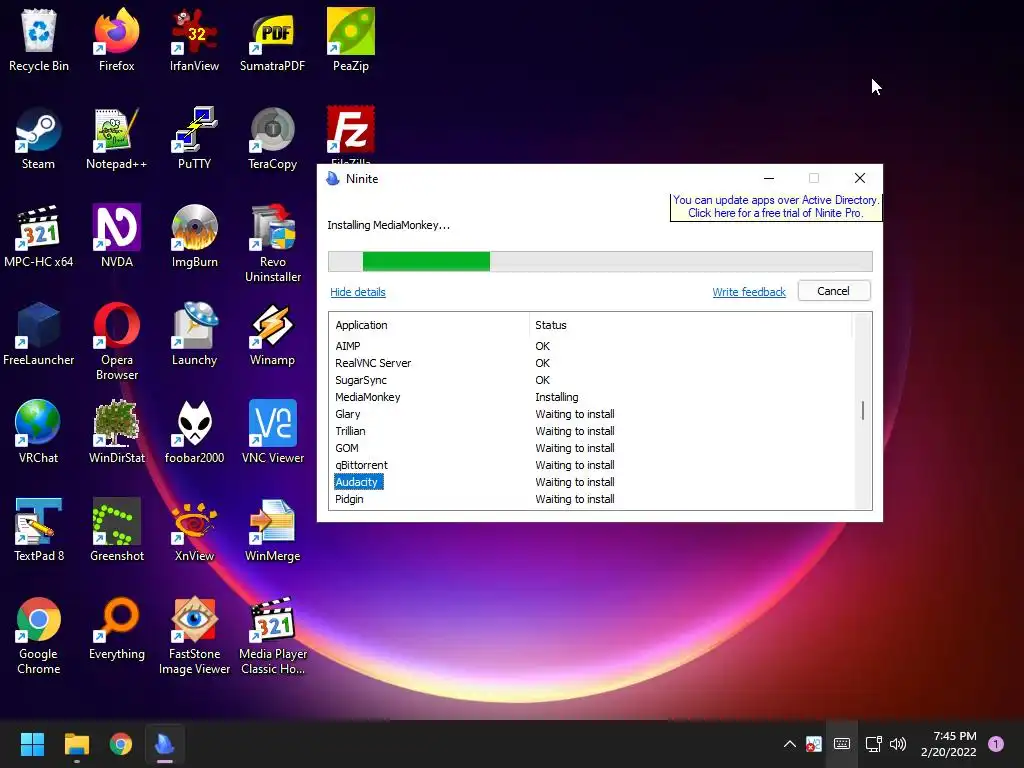Click the FreeLauncher desktop icon
Image resolution: width=1024 pixels, height=768 pixels.
pyautogui.click(x=39, y=334)
